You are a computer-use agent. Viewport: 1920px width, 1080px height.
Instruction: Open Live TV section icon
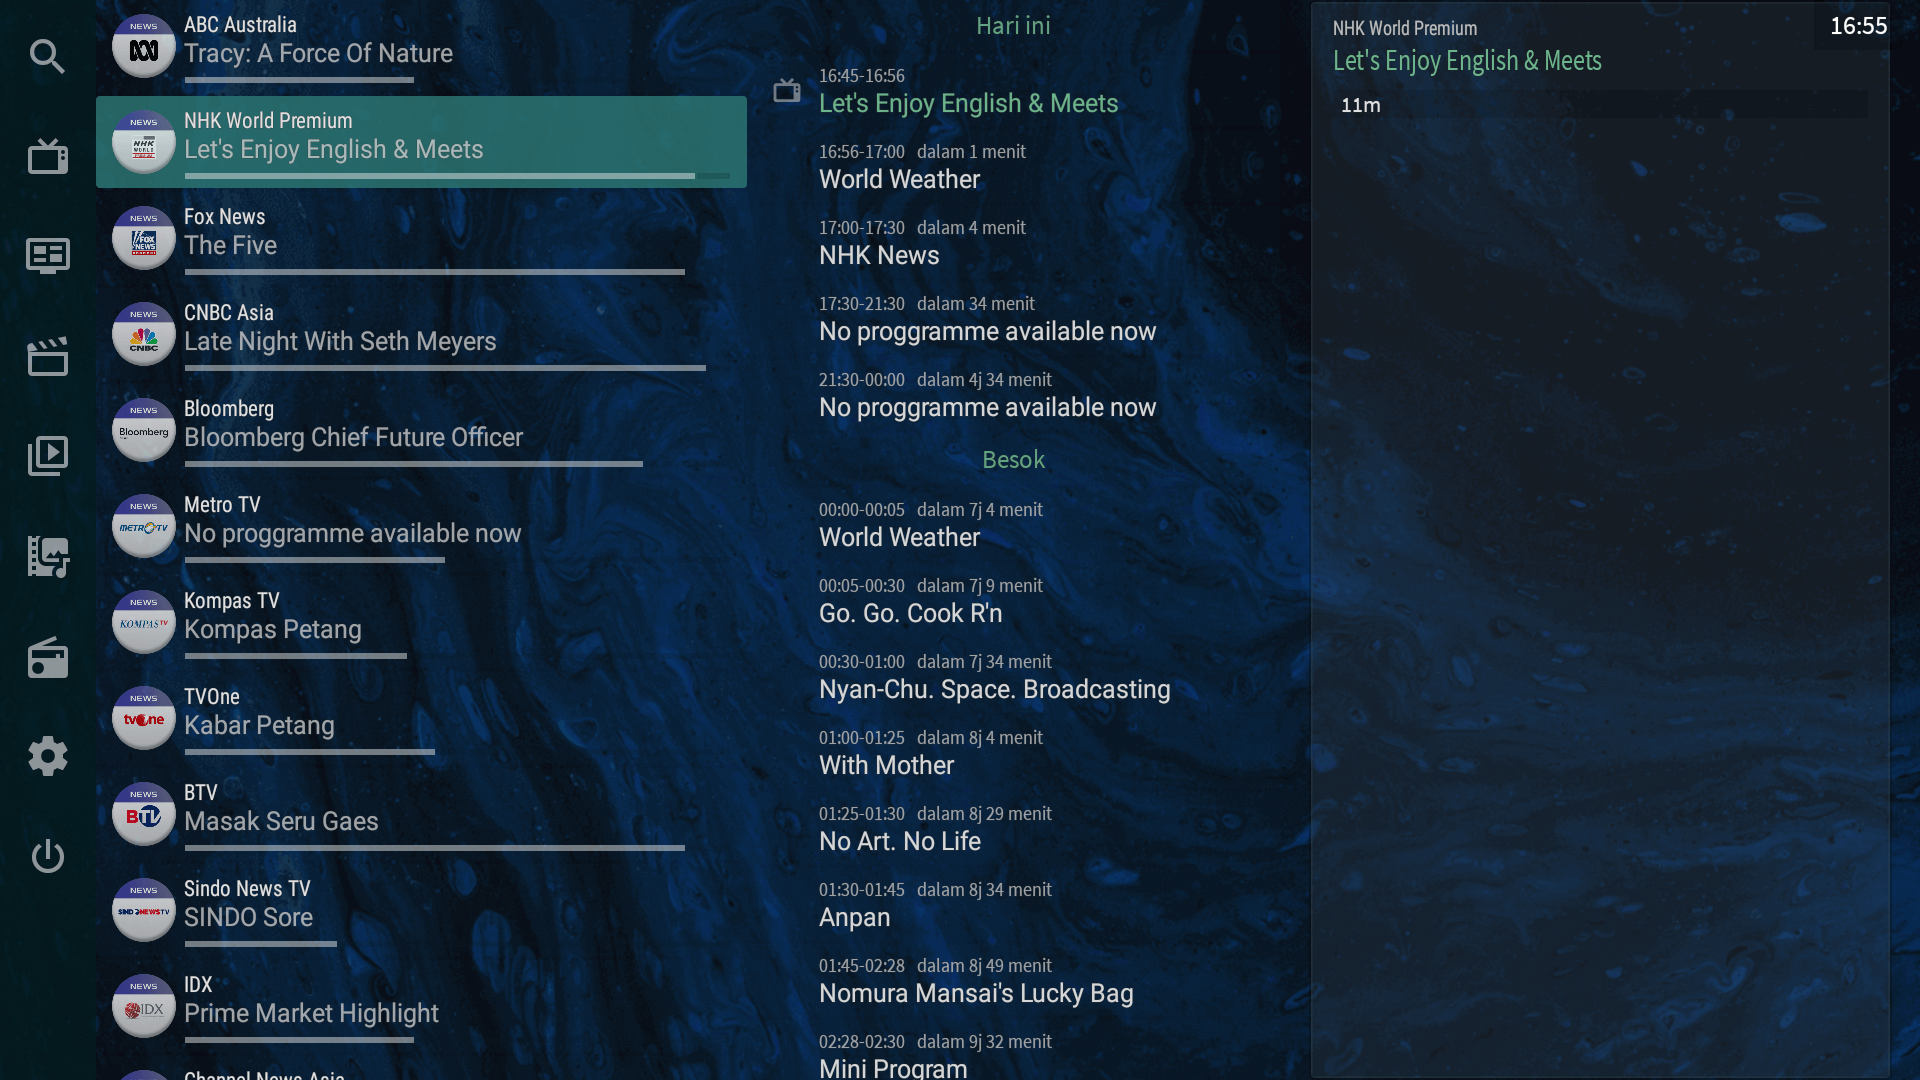point(47,156)
